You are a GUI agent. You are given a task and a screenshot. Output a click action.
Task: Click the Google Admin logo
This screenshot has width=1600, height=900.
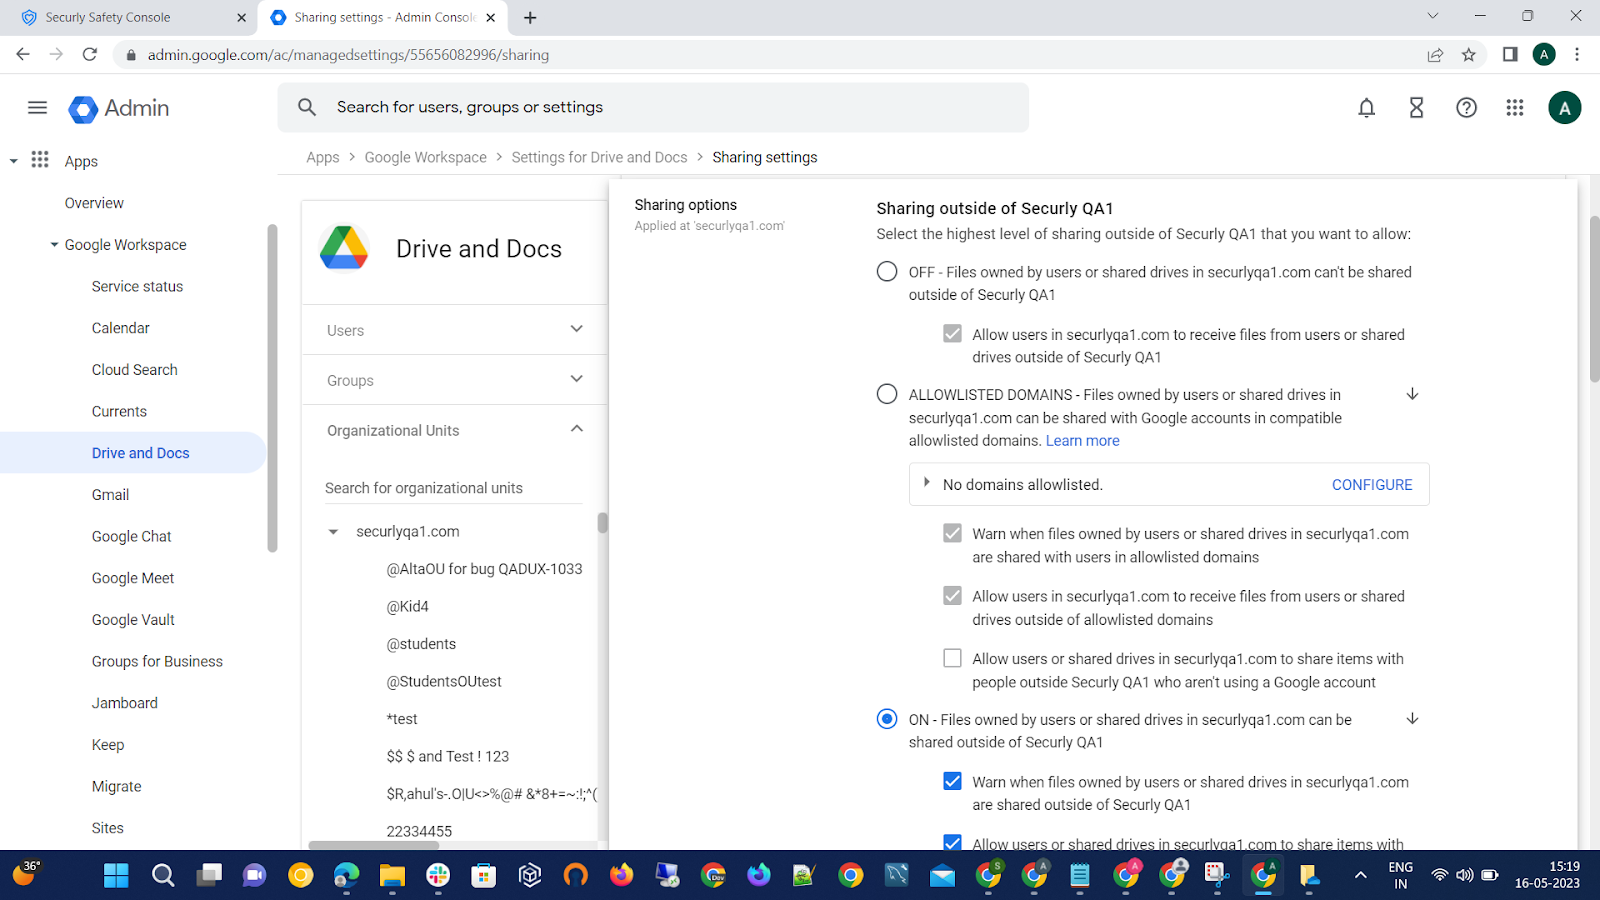(x=119, y=108)
